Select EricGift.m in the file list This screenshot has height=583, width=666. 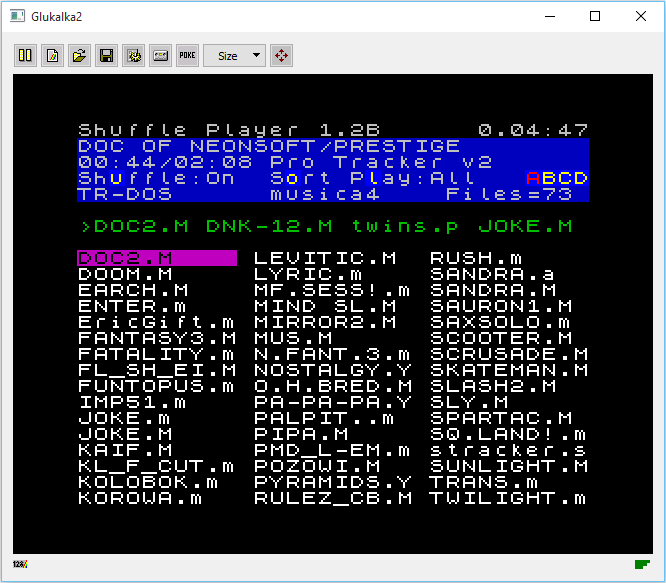(x=156, y=322)
